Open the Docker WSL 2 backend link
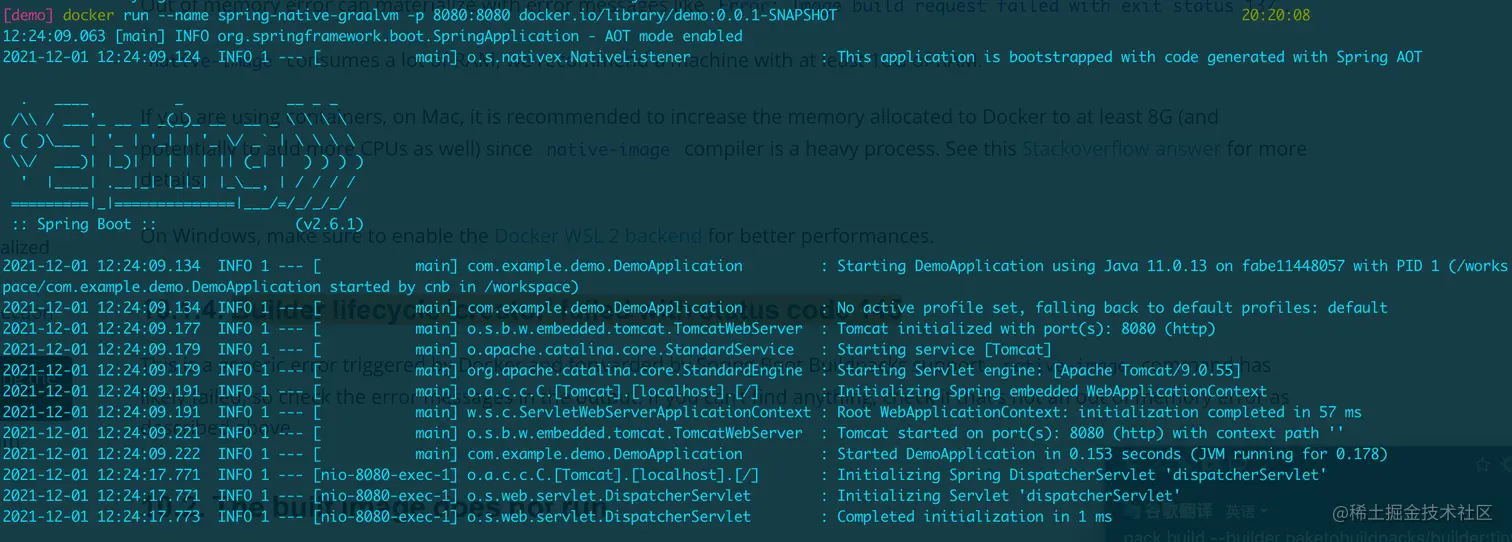 [x=598, y=237]
